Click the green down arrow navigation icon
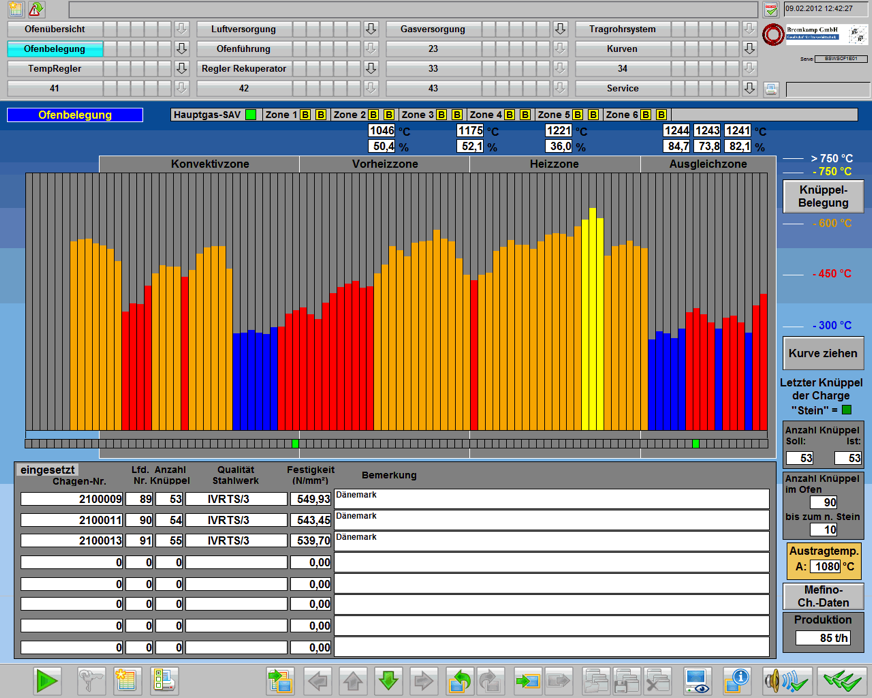 tap(388, 681)
